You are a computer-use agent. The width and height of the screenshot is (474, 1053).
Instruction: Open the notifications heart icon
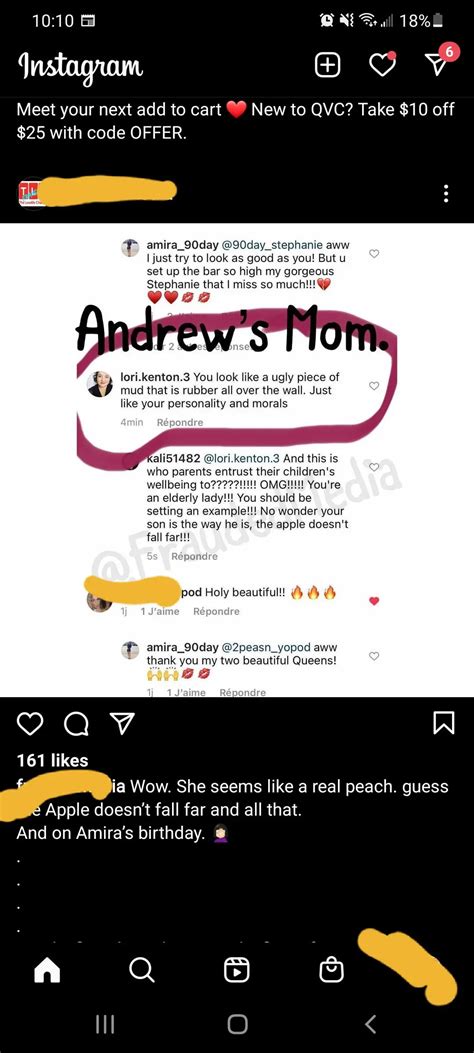click(382, 64)
